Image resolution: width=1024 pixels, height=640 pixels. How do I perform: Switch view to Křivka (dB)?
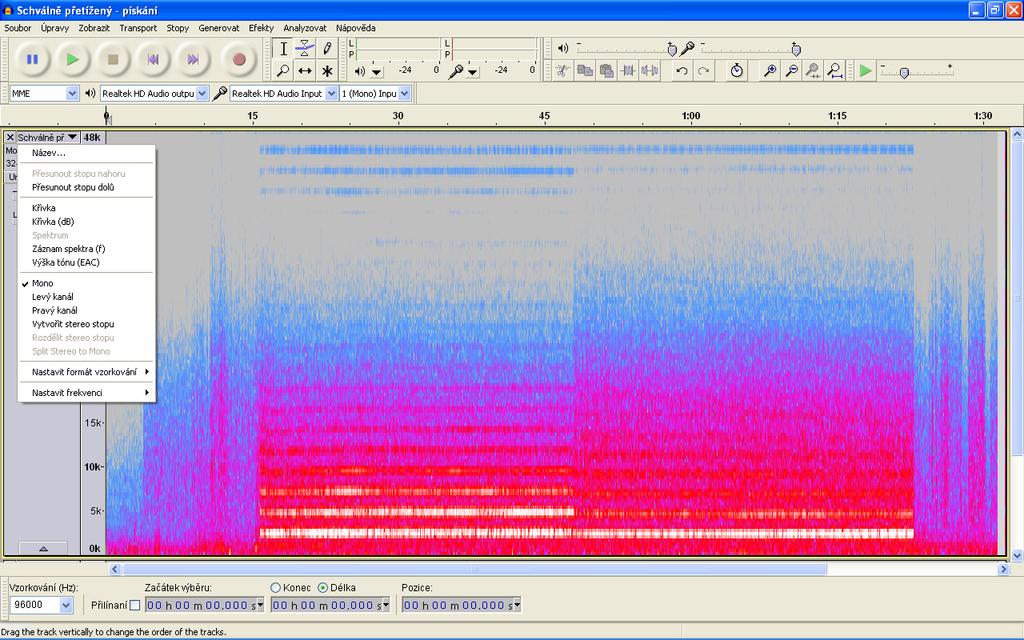(87, 221)
